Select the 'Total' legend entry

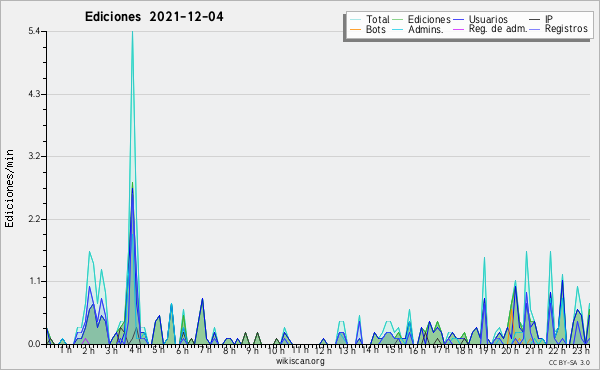click(370, 19)
